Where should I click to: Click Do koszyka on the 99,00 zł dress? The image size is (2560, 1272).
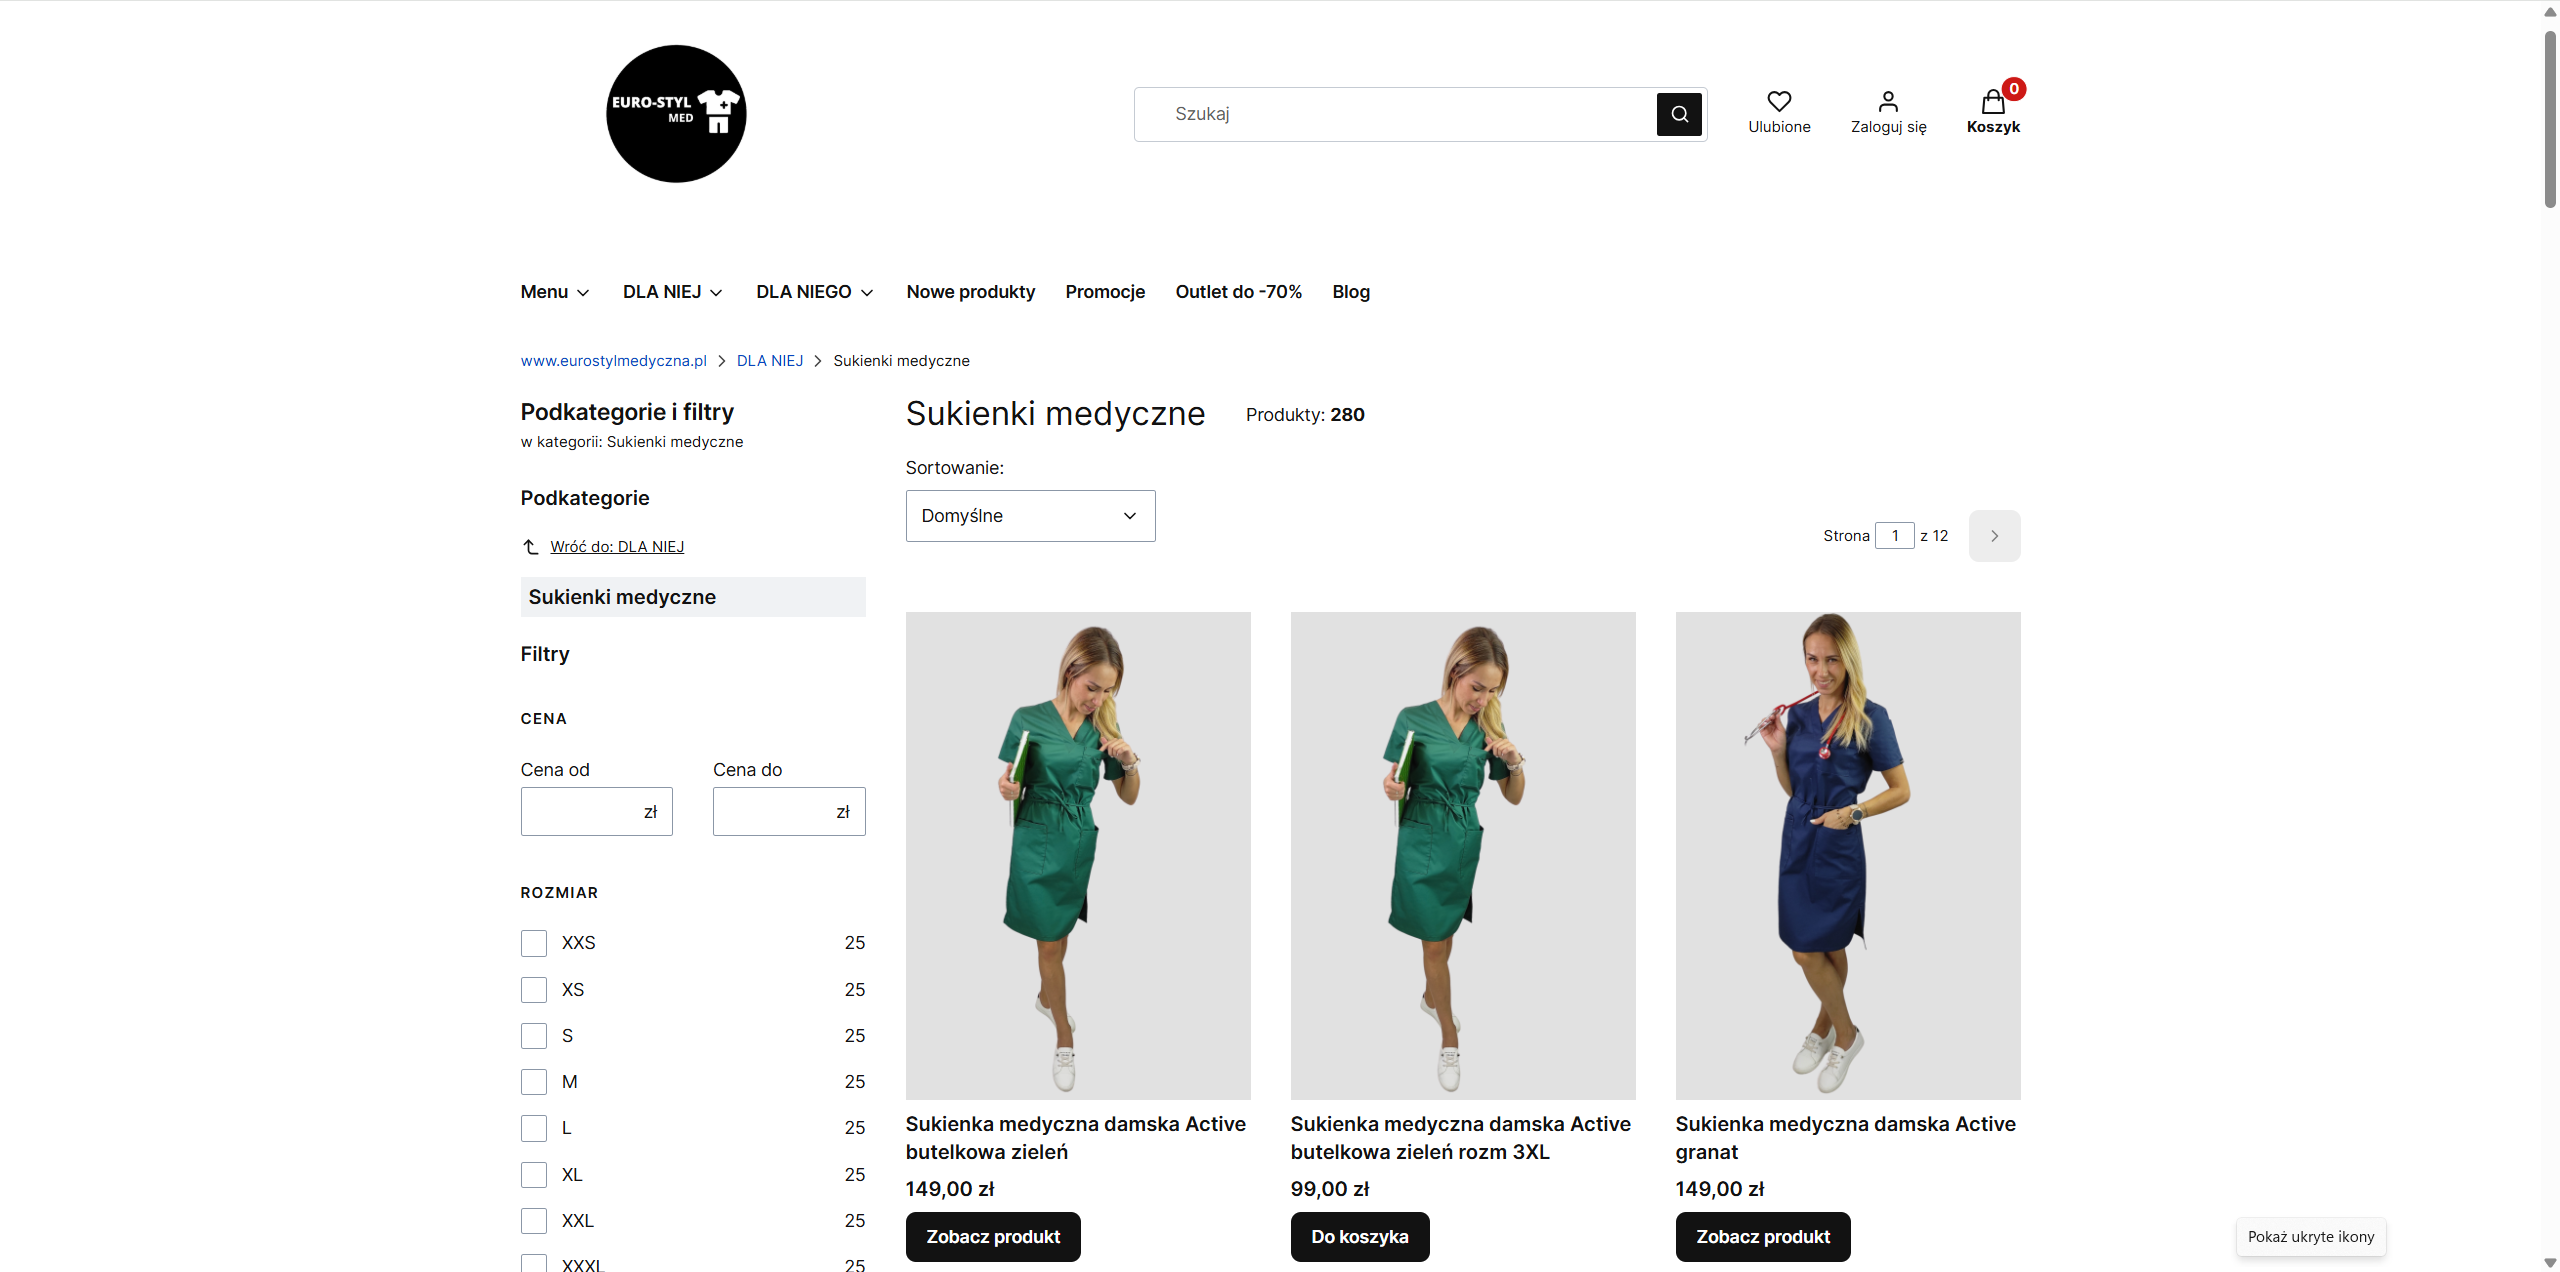1359,1236
